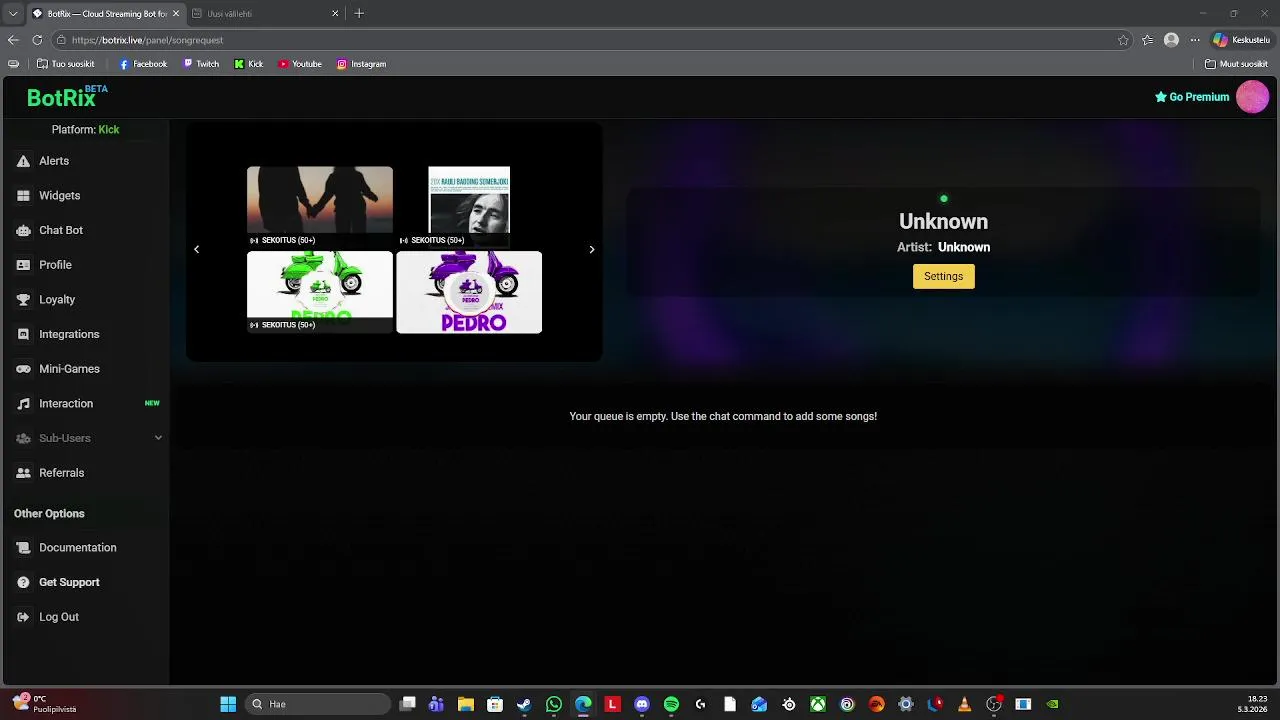Open the tab search dropdown
Image resolution: width=1280 pixels, height=720 pixels.
[x=13, y=14]
